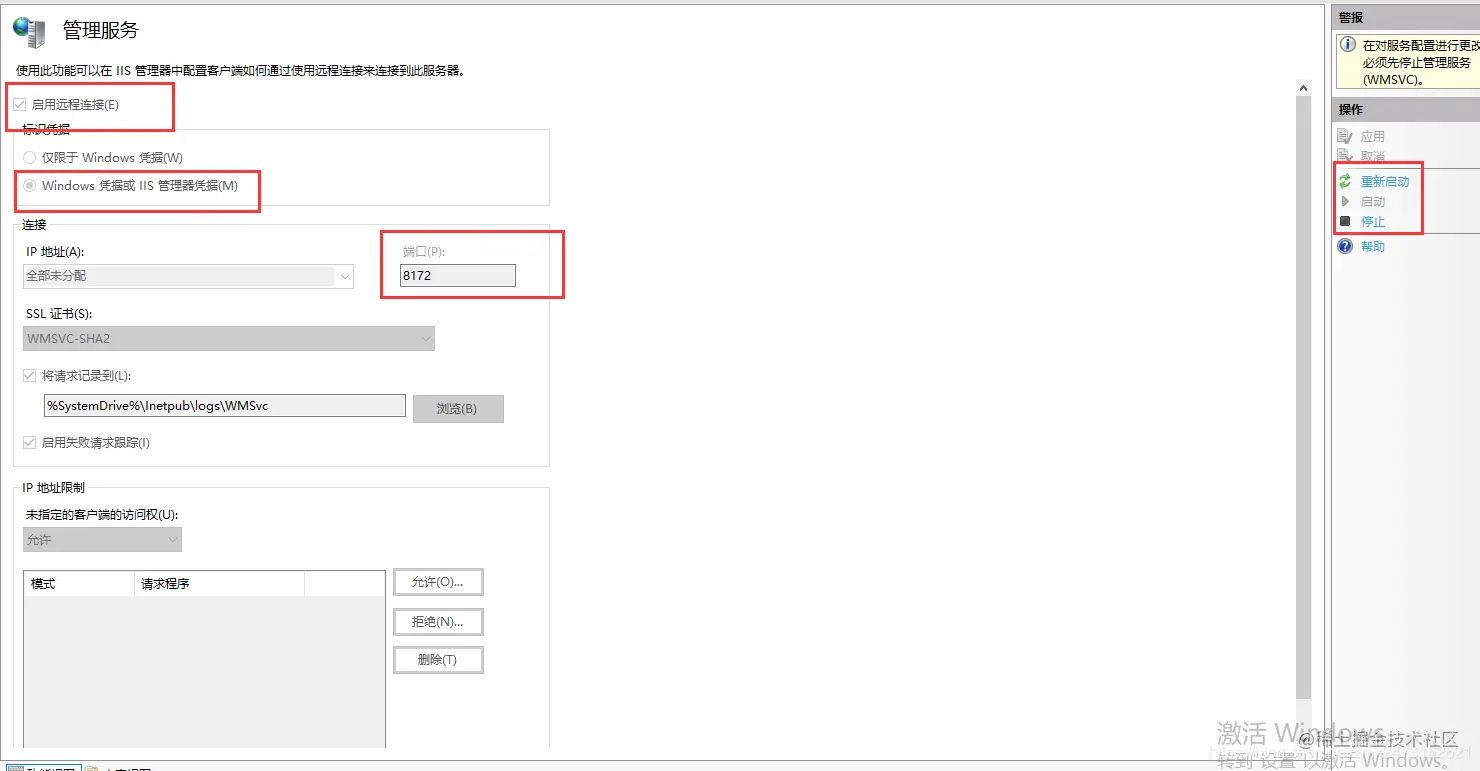Select Windows 凭据或 IIS 管理器凭据(M) radio button

click(29, 186)
